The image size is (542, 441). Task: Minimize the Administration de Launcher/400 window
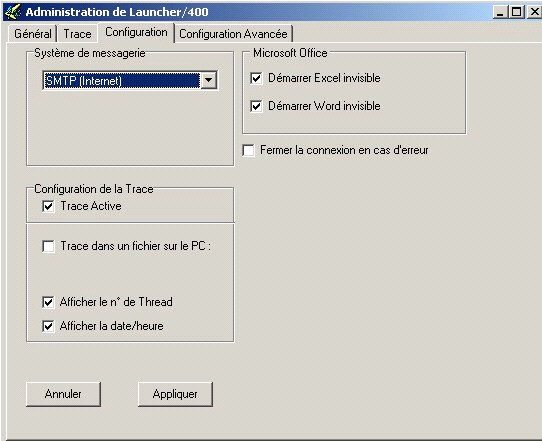tap(500, 12)
